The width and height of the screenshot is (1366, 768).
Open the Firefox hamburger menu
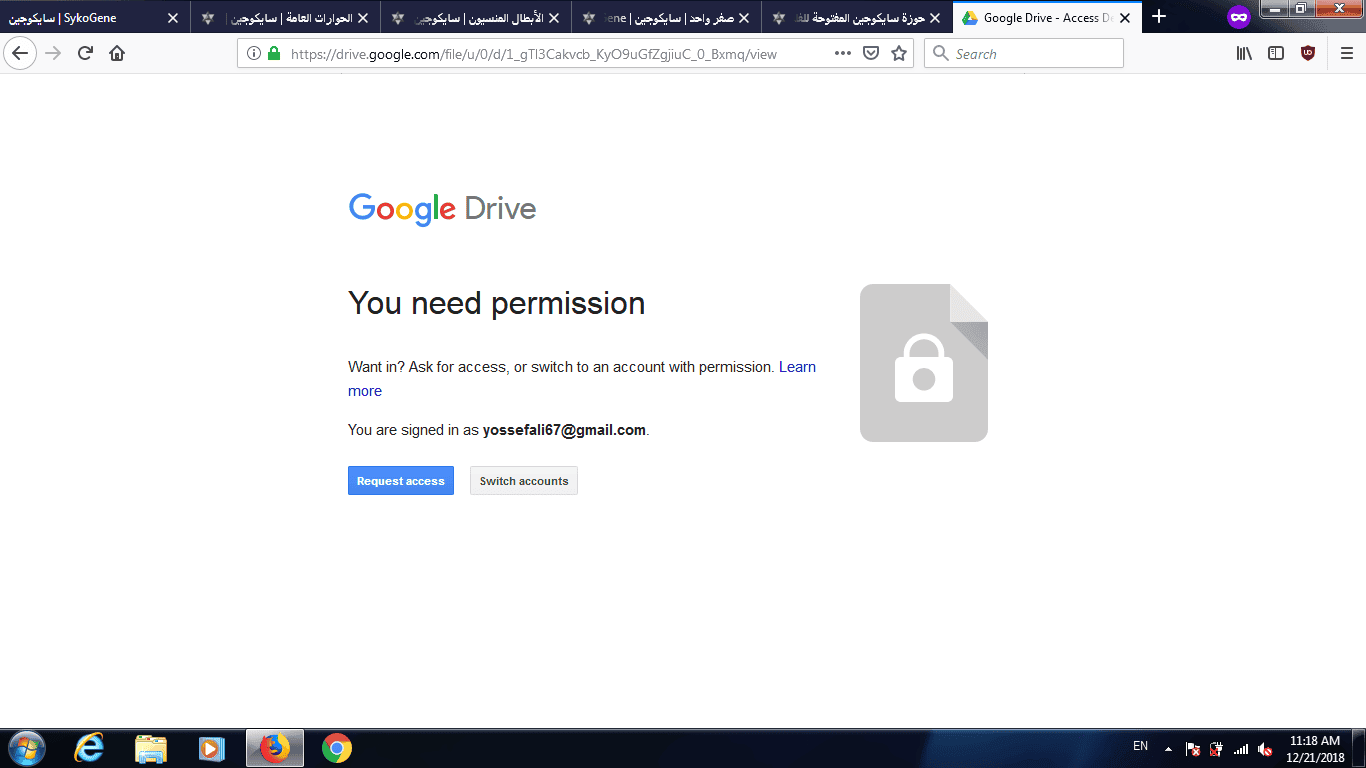click(1346, 54)
